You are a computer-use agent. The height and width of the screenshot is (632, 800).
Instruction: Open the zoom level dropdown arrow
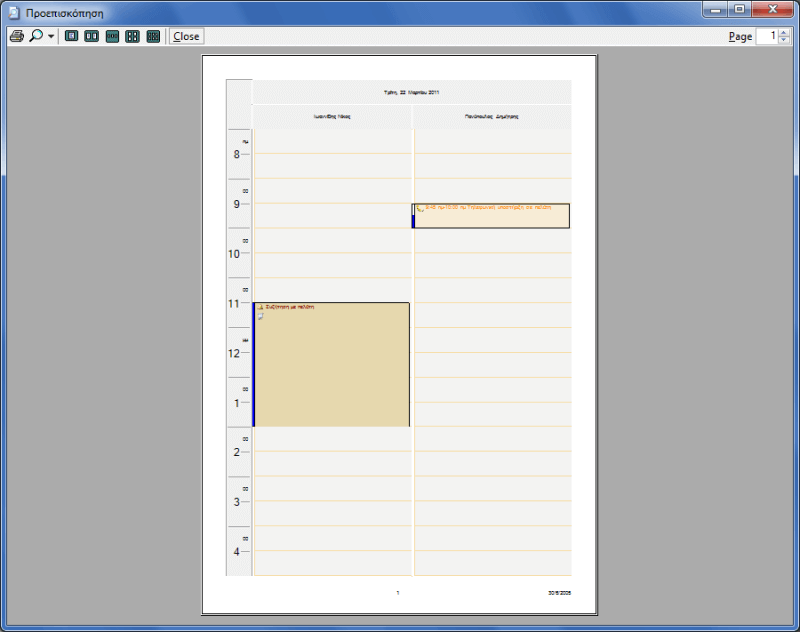(x=51, y=36)
